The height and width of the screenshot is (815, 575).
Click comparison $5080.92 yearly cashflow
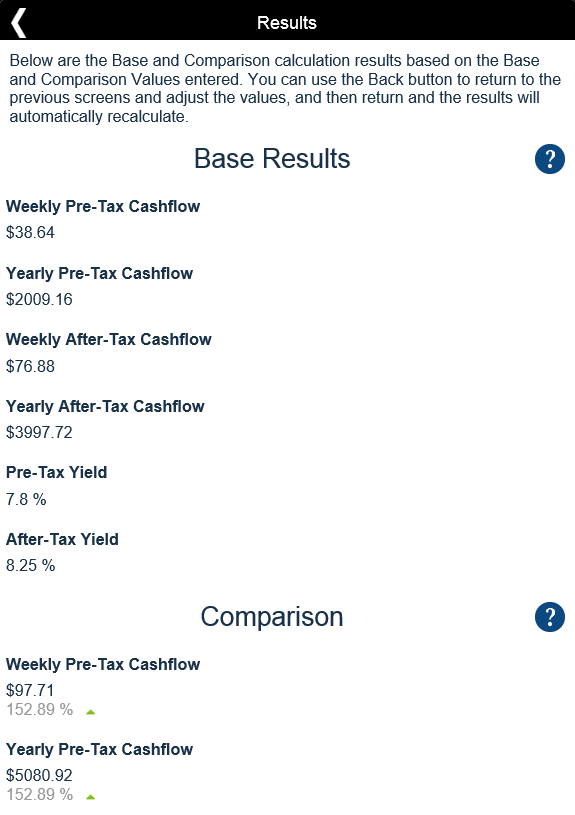click(39, 775)
